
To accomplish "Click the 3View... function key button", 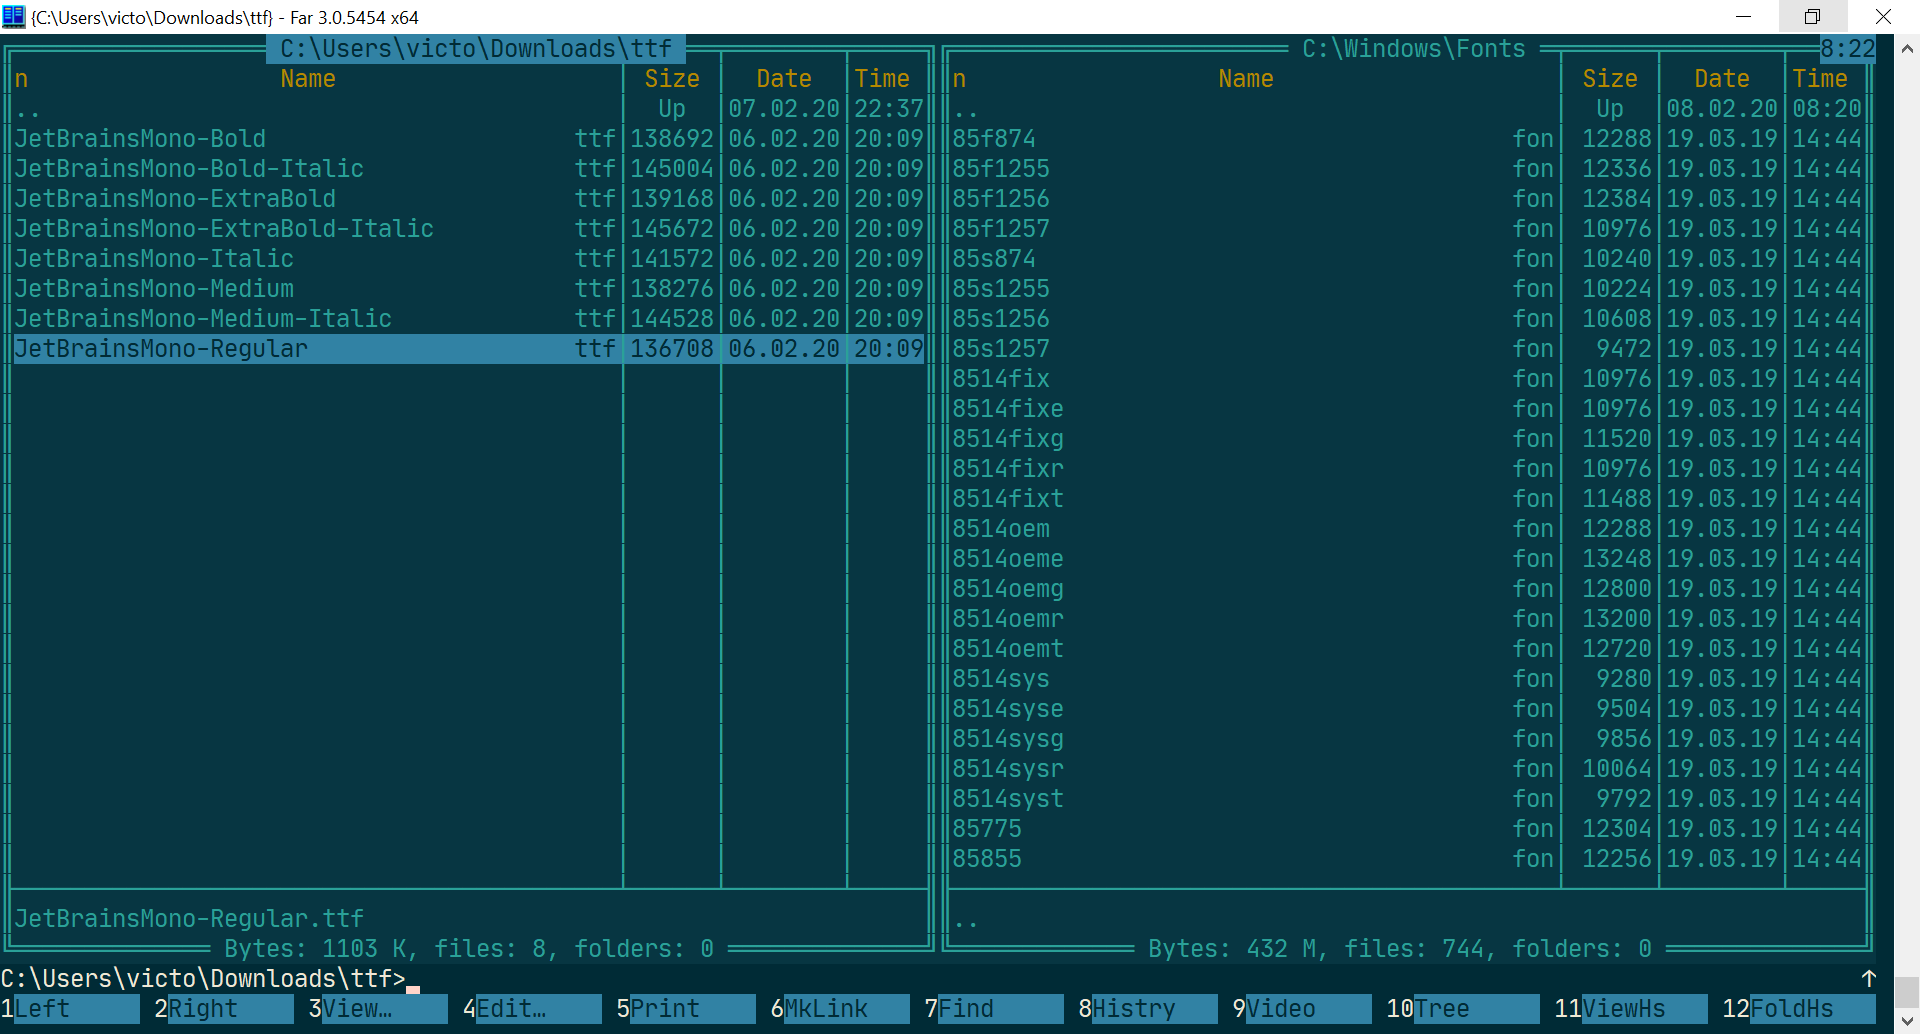I will click(x=378, y=1008).
